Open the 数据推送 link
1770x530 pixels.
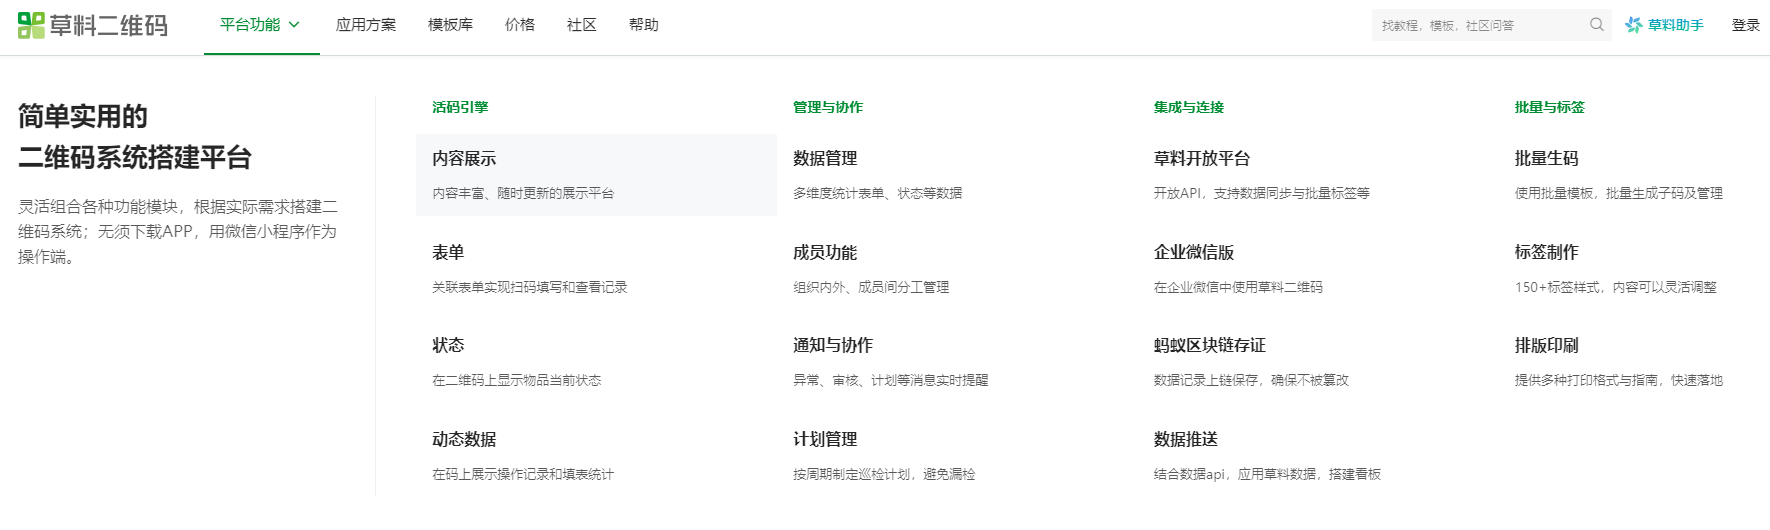(1186, 439)
